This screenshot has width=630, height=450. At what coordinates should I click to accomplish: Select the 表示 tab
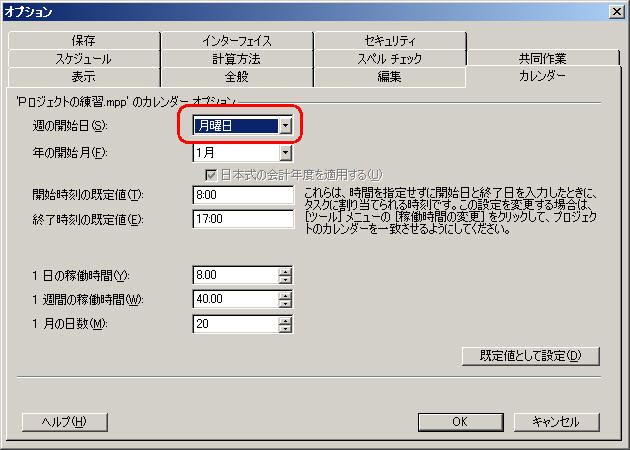[x=83, y=77]
